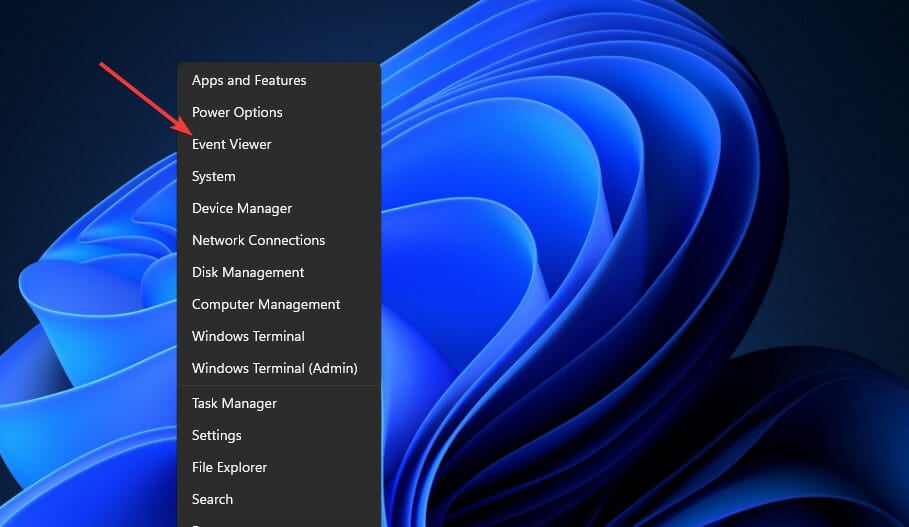Screen dimensions: 909x527
Task: Choose Network Connections
Action: point(279,240)
